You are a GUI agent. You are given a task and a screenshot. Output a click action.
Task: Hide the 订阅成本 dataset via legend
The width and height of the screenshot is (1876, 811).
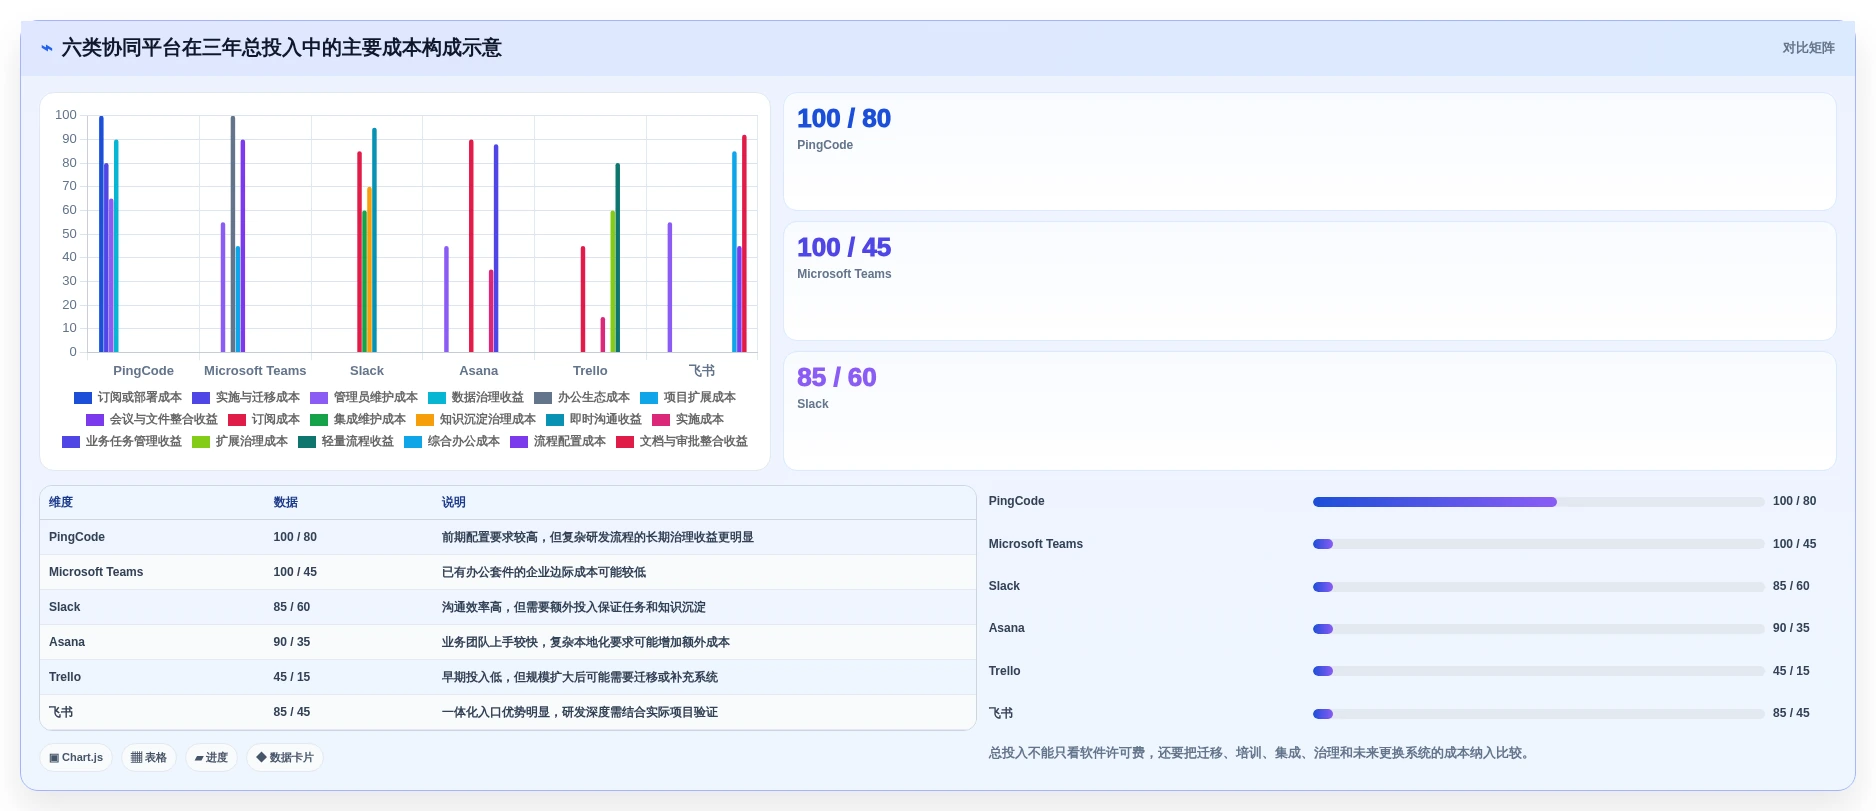coord(264,420)
